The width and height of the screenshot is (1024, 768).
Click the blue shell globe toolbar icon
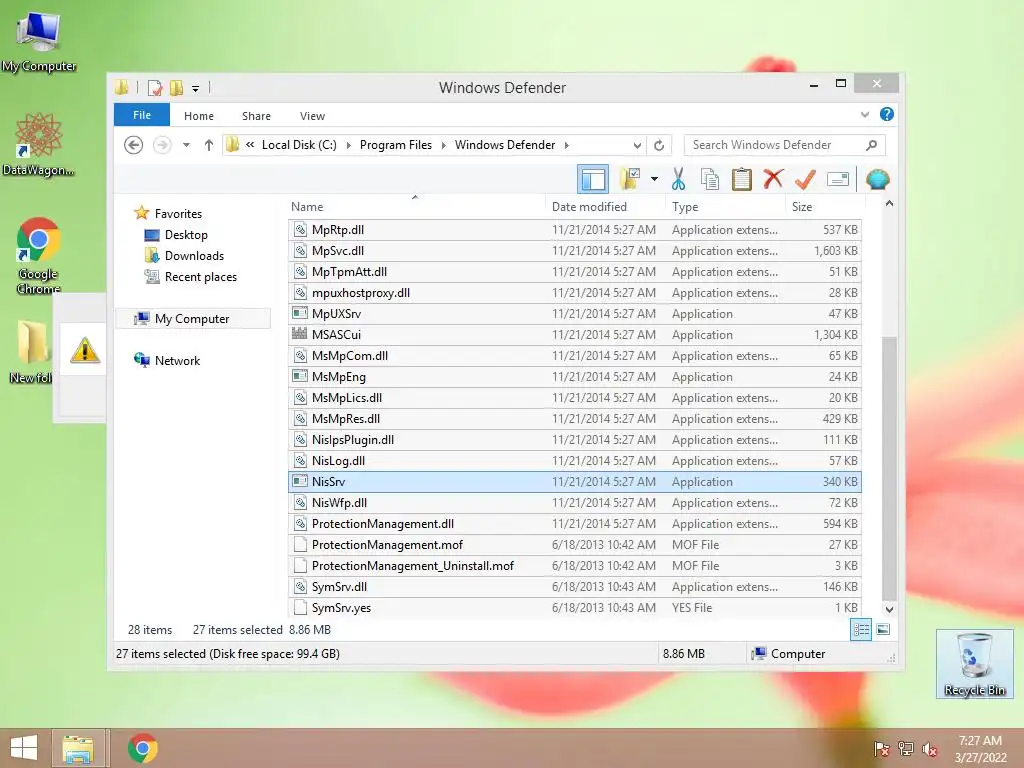878,179
